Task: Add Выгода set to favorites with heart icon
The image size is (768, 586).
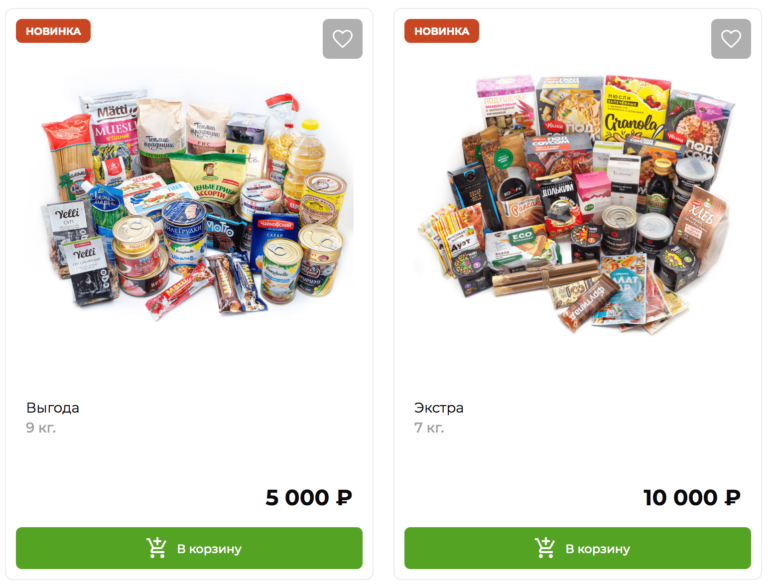Action: [x=342, y=39]
